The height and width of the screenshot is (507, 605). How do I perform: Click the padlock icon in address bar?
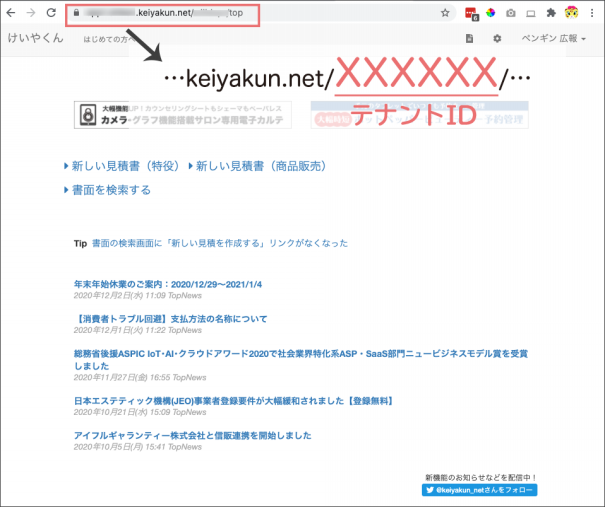76,13
